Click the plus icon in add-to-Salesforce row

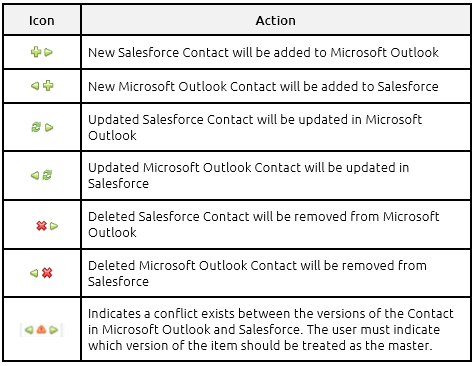pyautogui.click(x=48, y=86)
